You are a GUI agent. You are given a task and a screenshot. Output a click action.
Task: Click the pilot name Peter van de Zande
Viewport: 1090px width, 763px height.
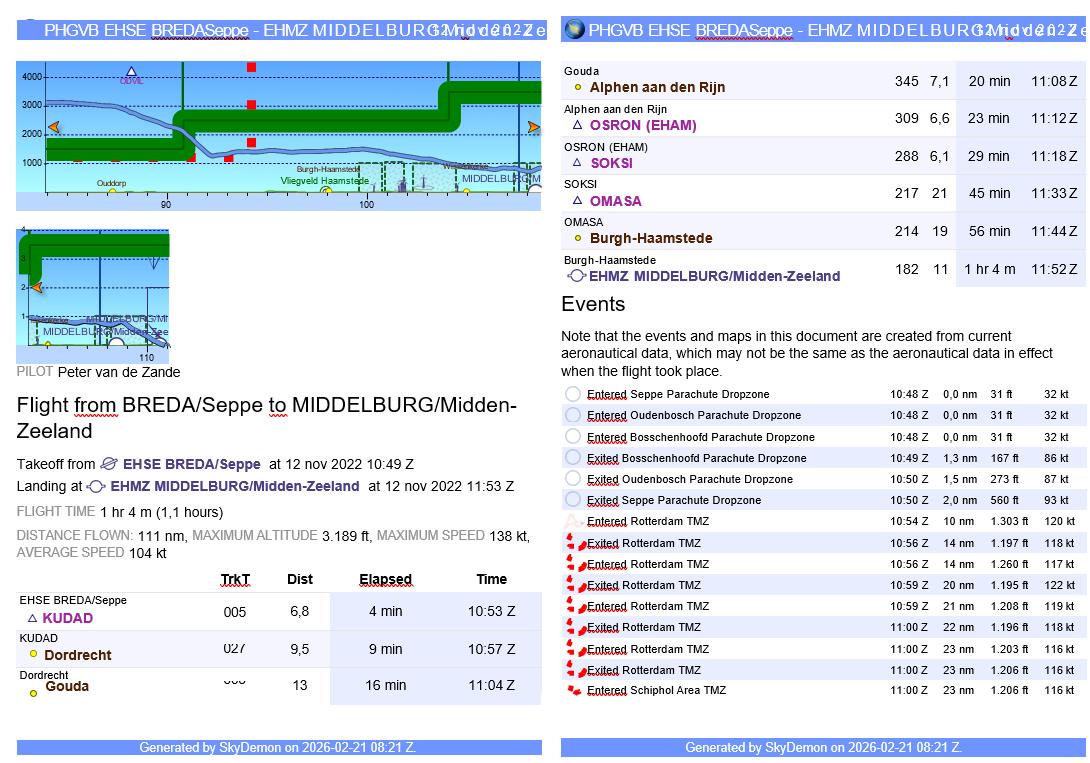pyautogui.click(x=119, y=372)
